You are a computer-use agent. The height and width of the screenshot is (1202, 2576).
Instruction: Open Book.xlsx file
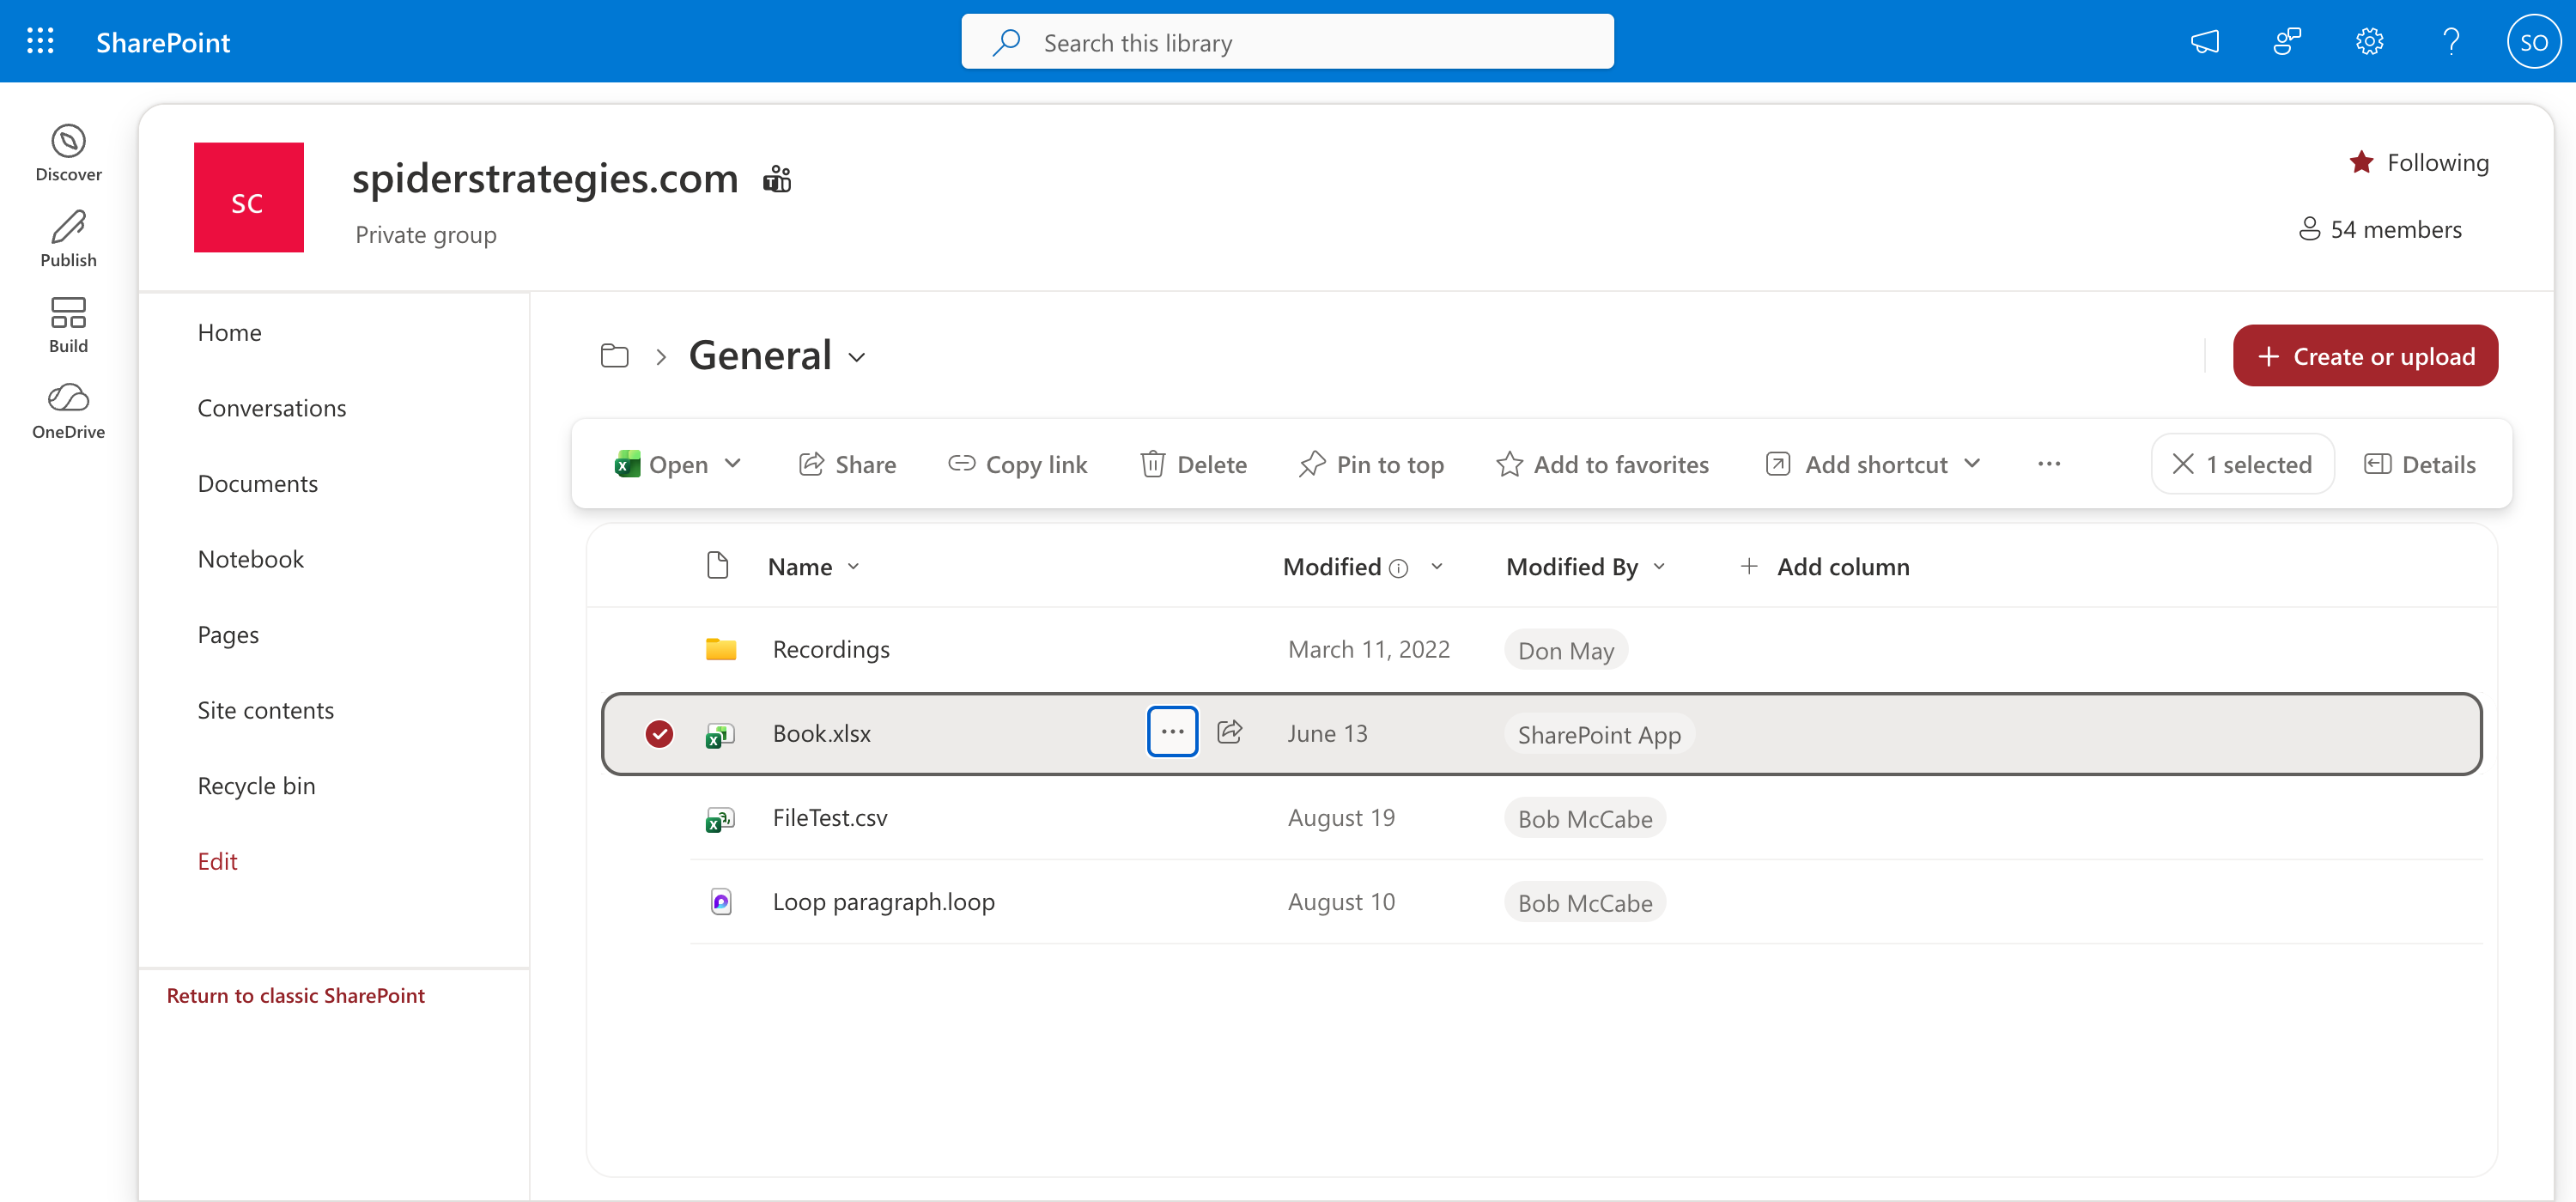click(x=822, y=733)
